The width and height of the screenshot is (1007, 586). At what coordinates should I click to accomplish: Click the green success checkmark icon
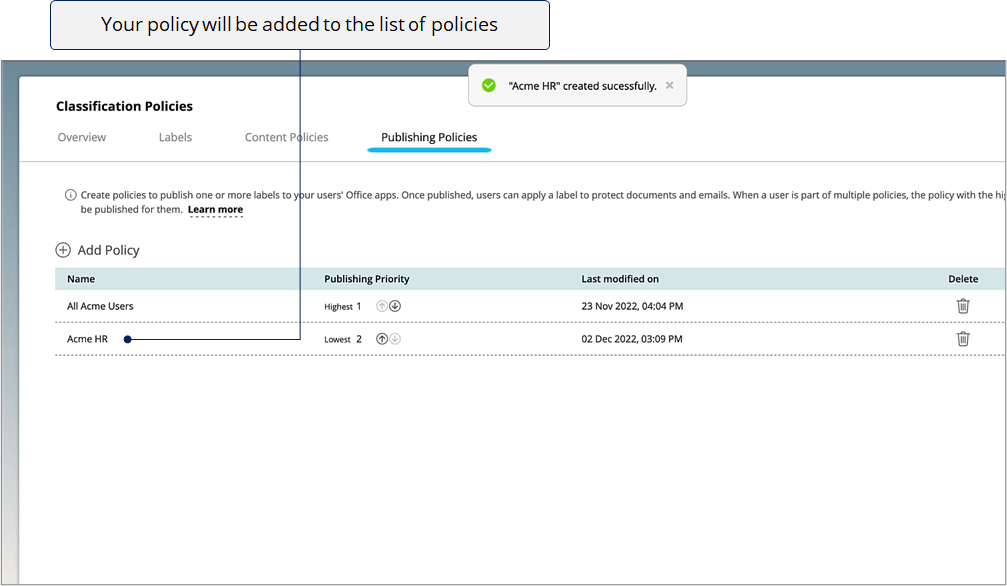489,85
